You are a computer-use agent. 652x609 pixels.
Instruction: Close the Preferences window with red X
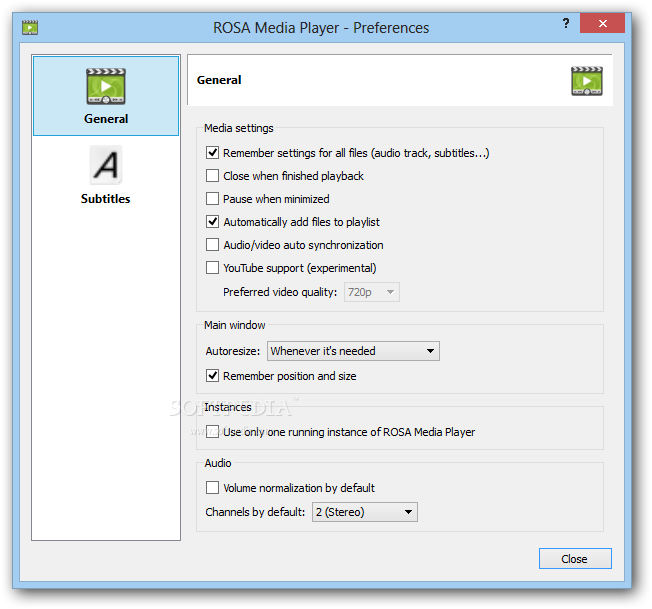click(x=602, y=23)
